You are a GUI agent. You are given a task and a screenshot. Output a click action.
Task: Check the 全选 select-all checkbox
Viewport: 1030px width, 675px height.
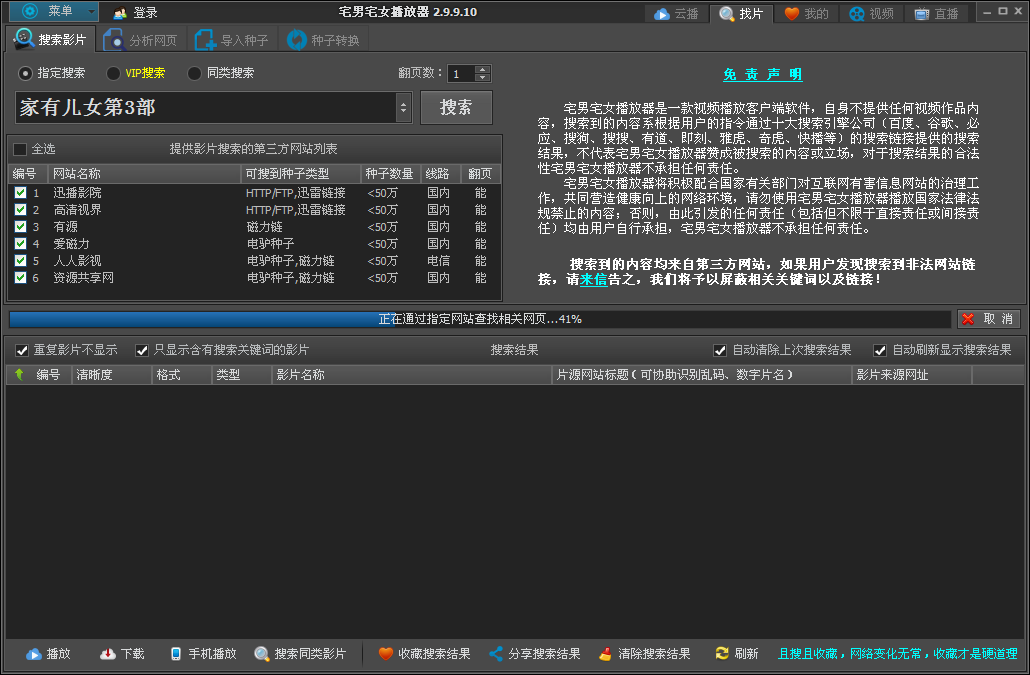[20, 149]
